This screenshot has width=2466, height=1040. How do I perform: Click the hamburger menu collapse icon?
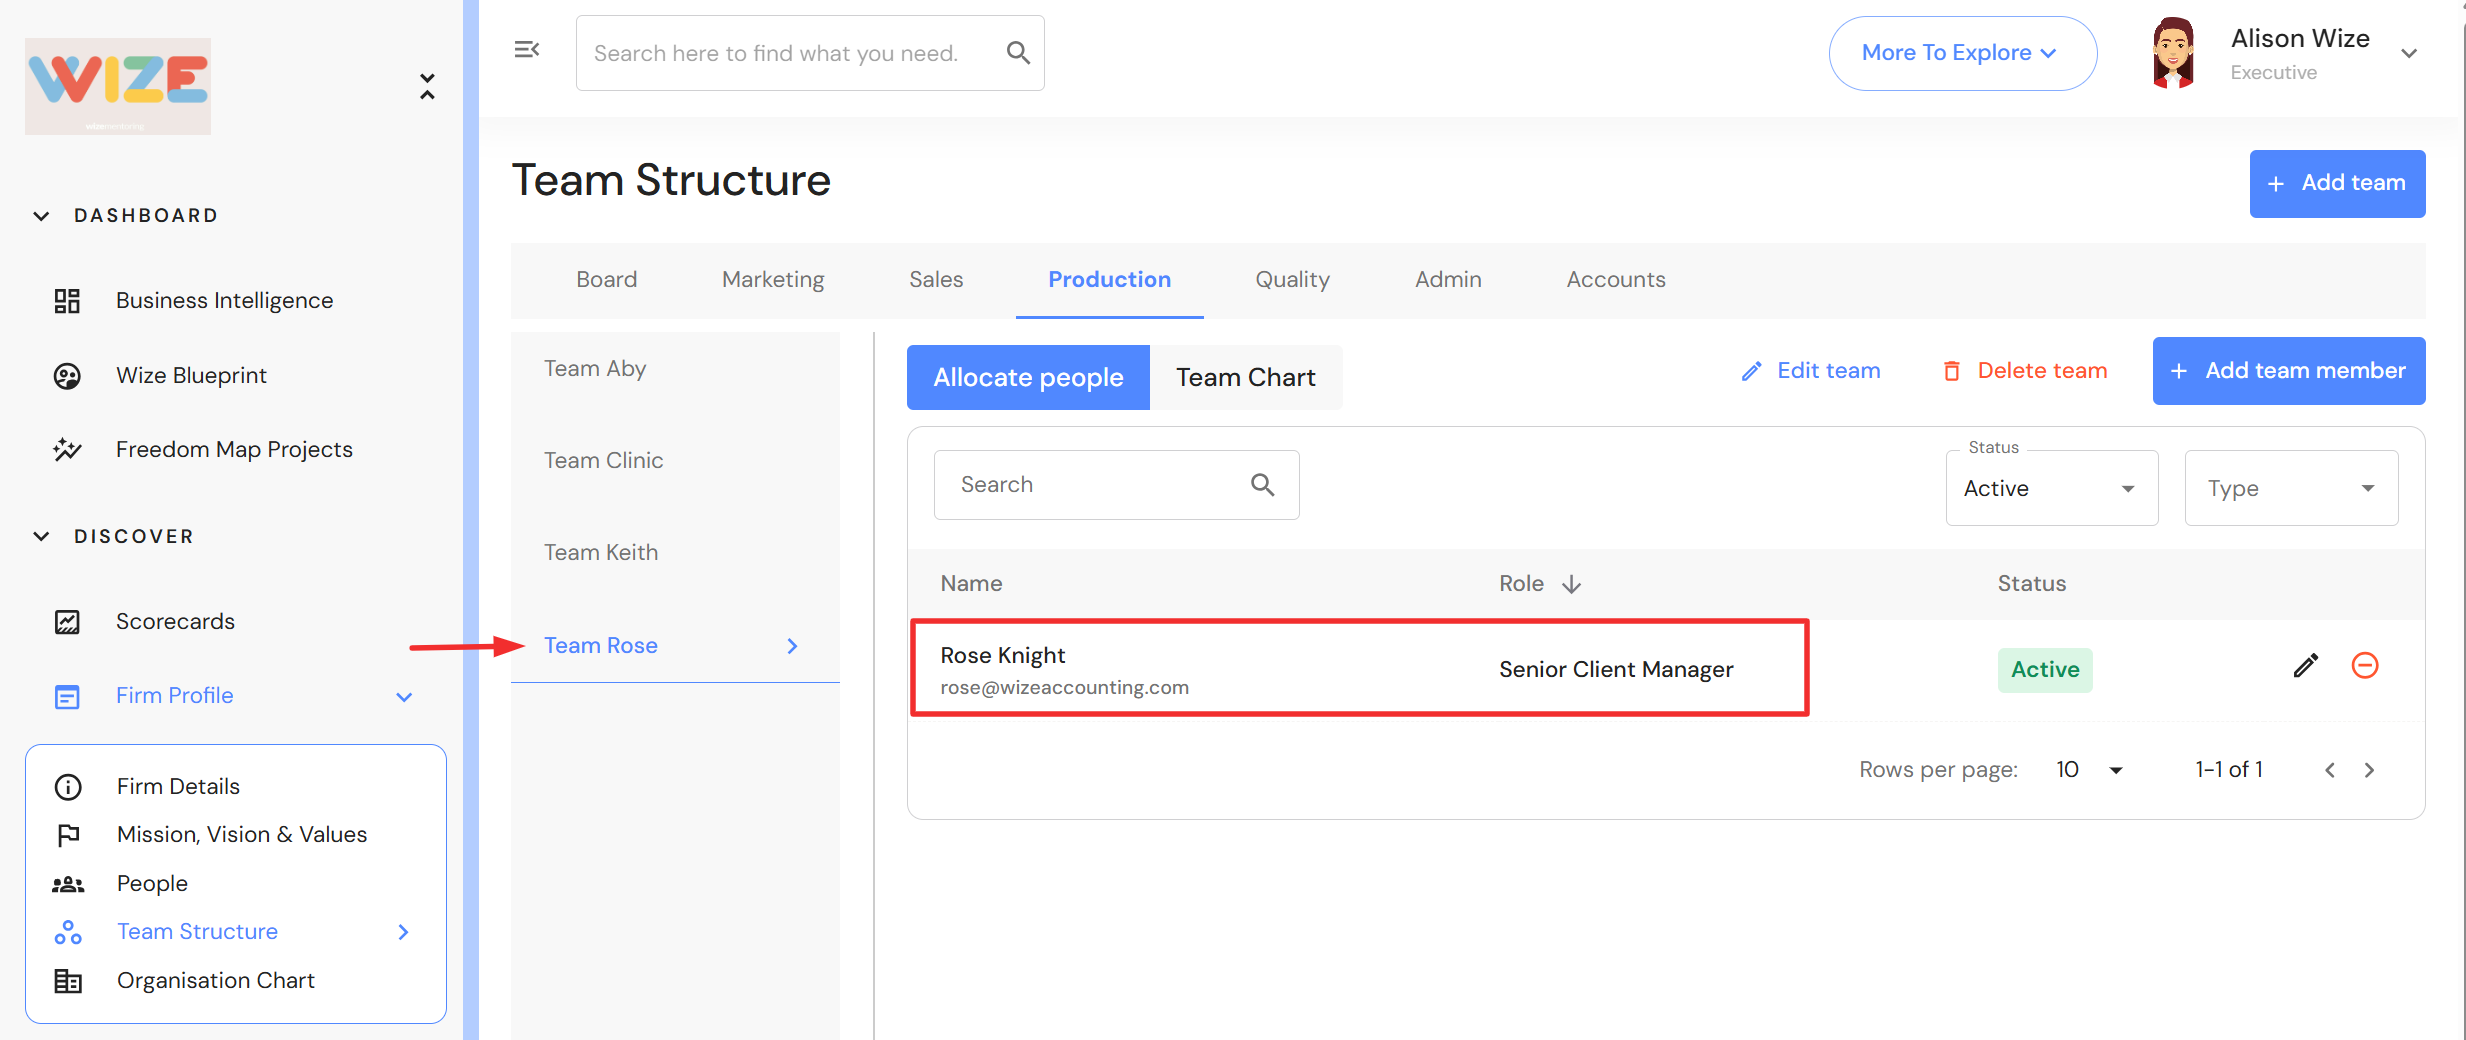tap(526, 50)
